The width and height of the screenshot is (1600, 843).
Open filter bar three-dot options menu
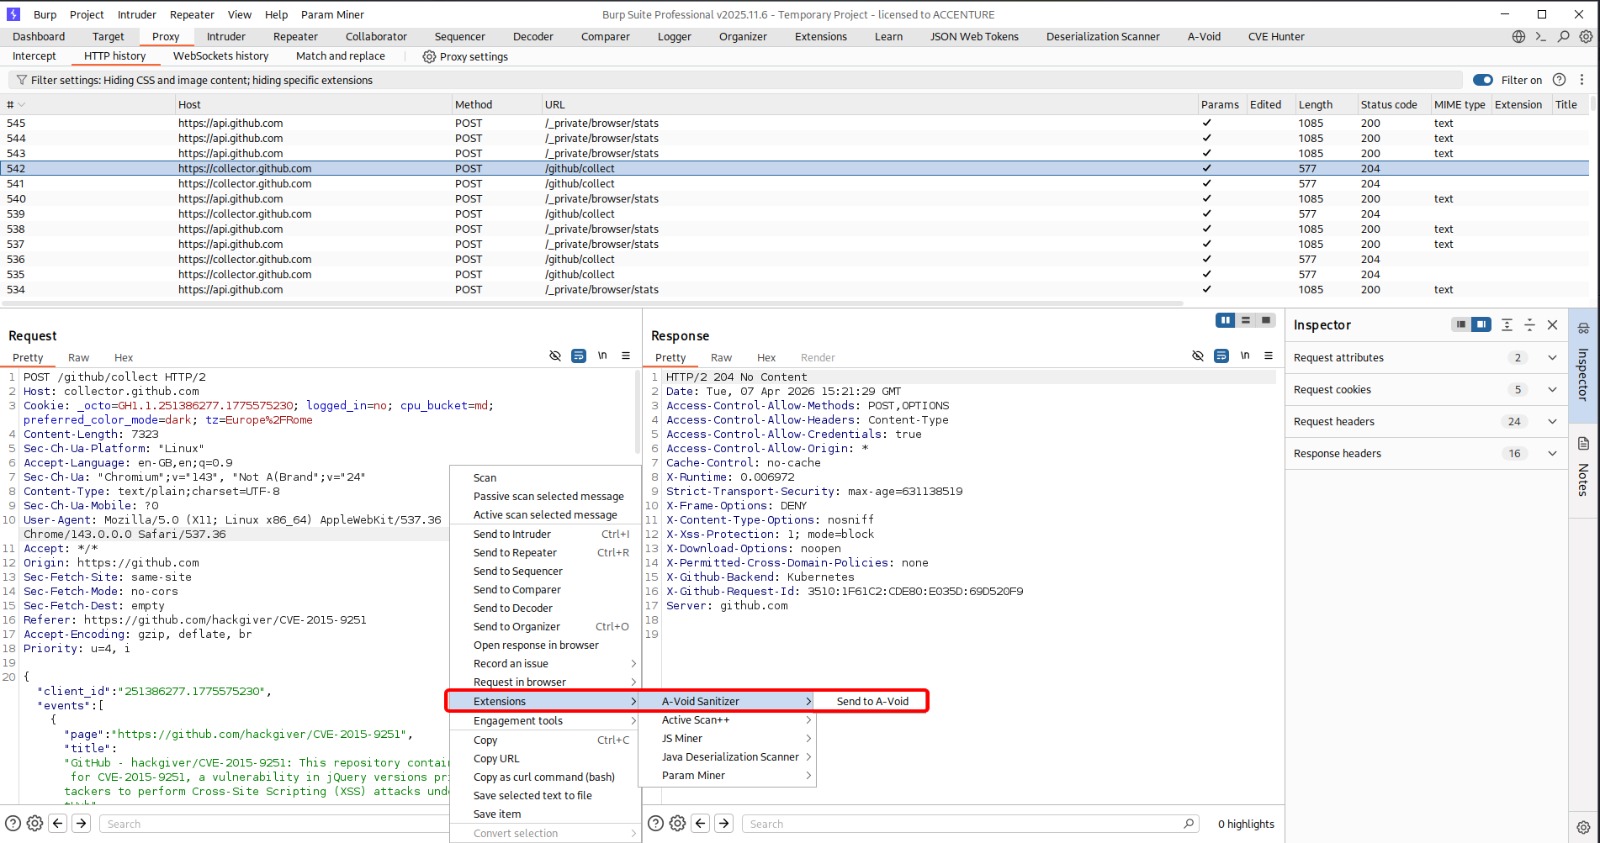[x=1582, y=80]
